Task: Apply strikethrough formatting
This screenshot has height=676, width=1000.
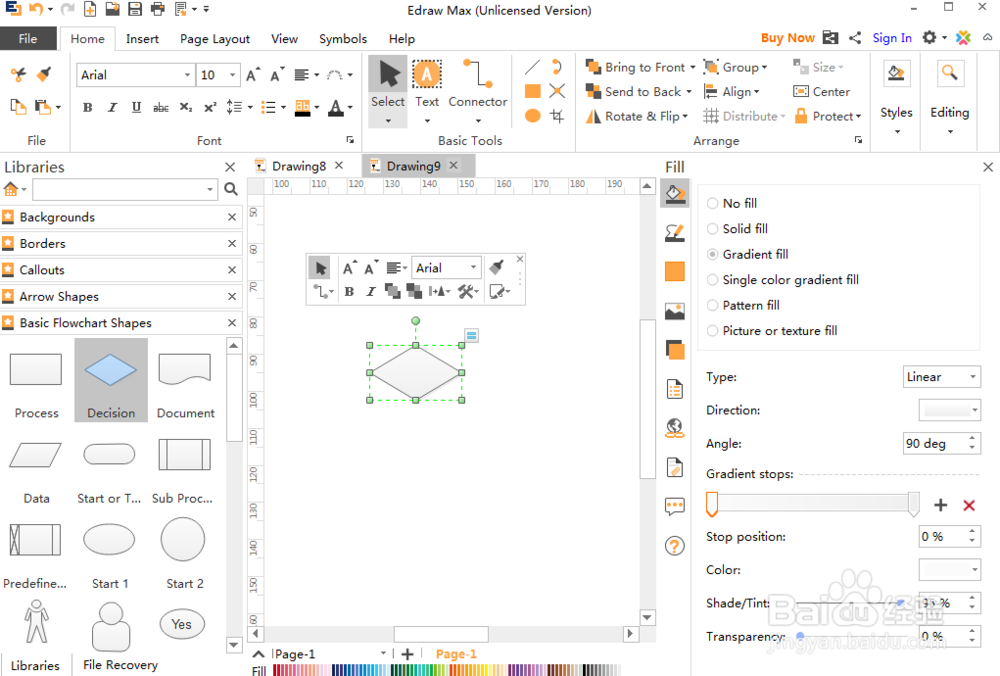Action: point(161,107)
